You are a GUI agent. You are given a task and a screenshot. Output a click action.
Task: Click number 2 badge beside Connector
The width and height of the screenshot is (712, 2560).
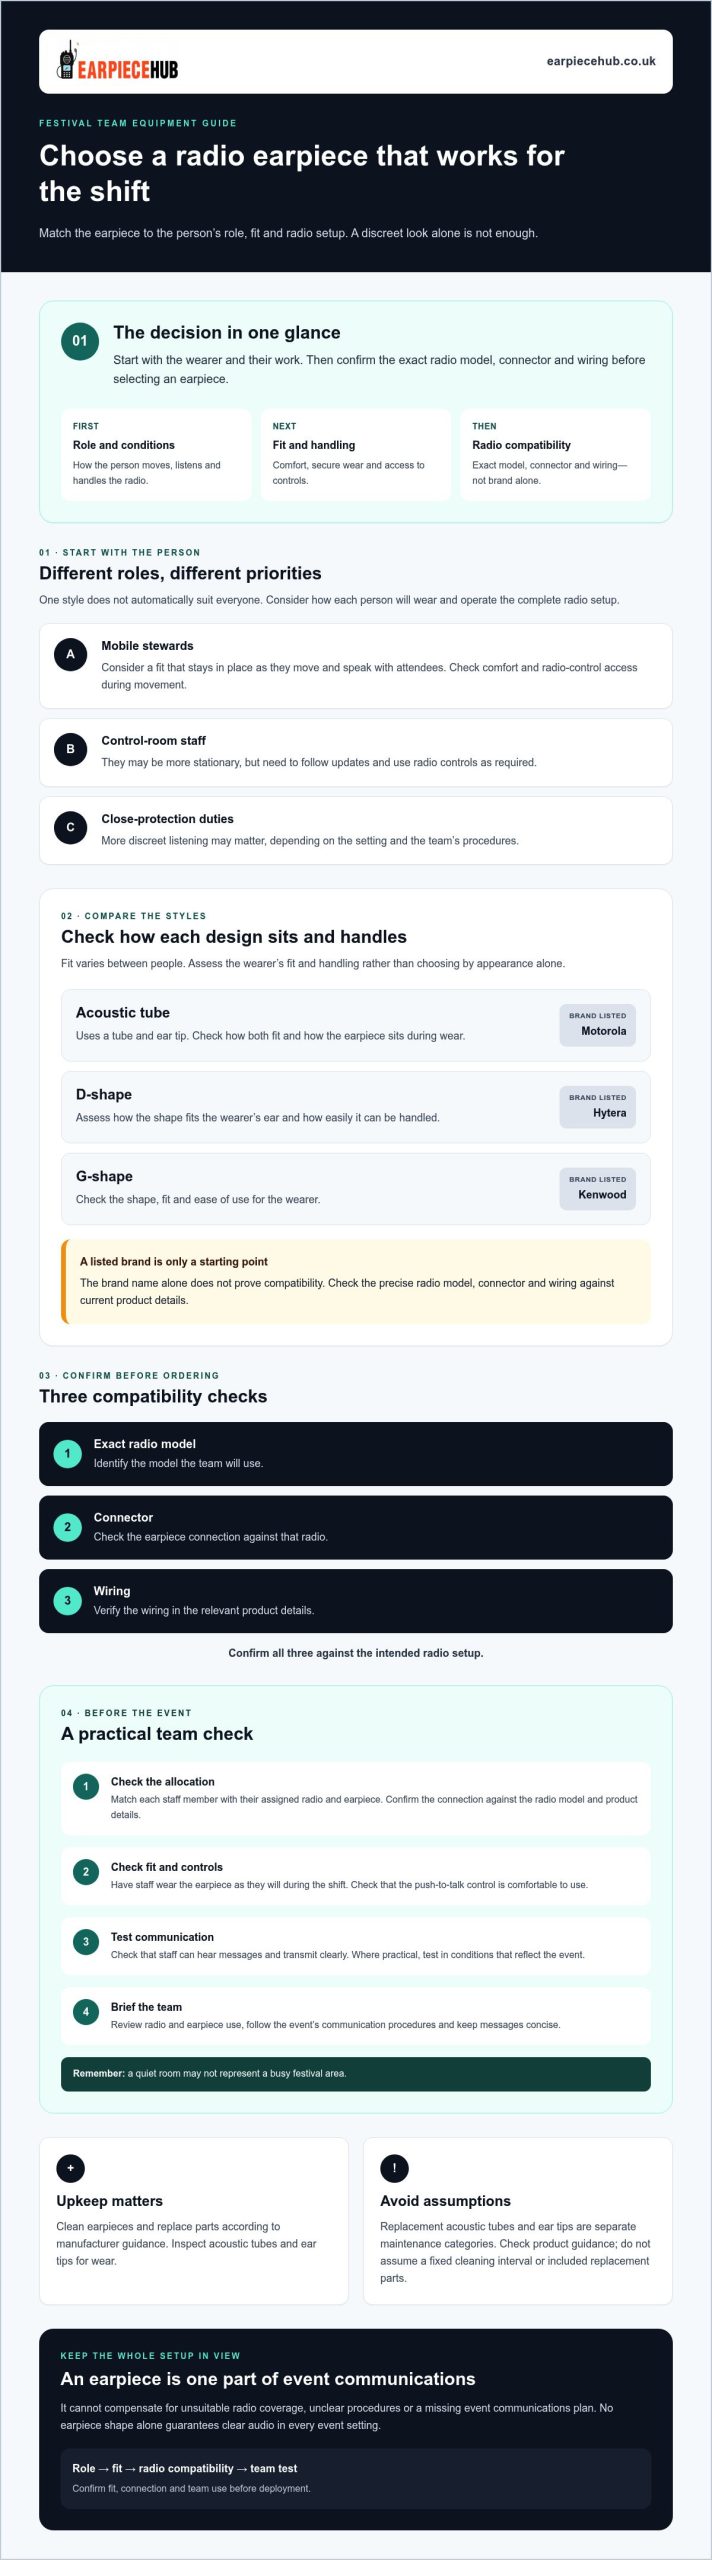pyautogui.click(x=68, y=1527)
